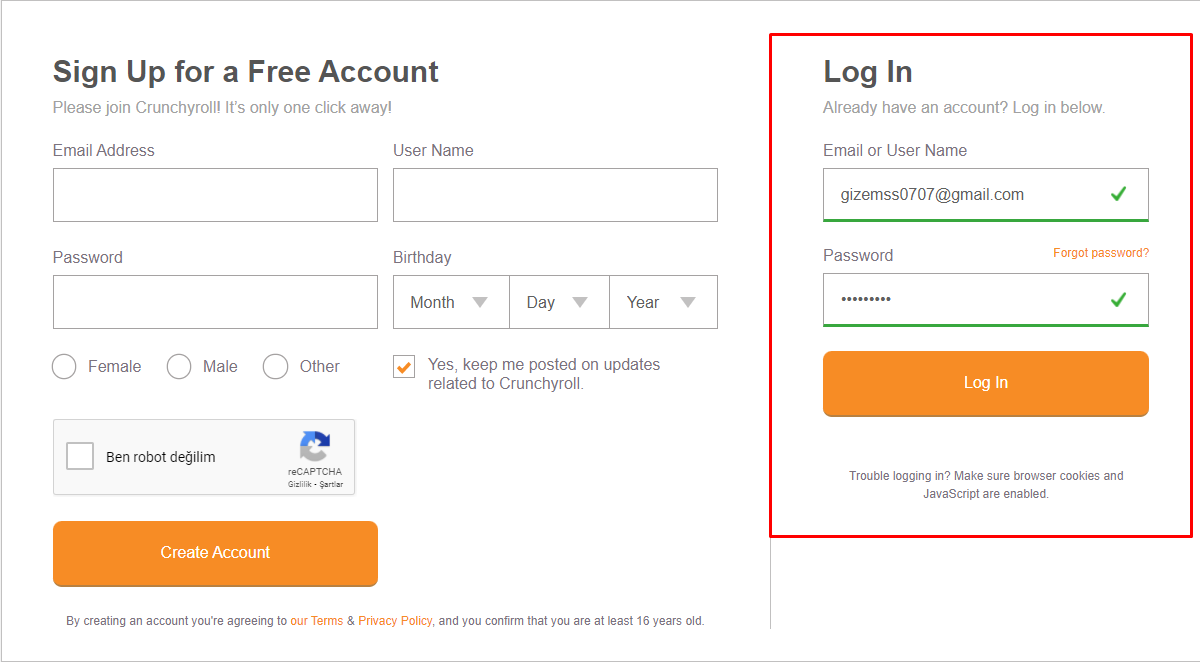Open the reCAPTCHA 'Gizlilik' privacy link

click(x=299, y=485)
